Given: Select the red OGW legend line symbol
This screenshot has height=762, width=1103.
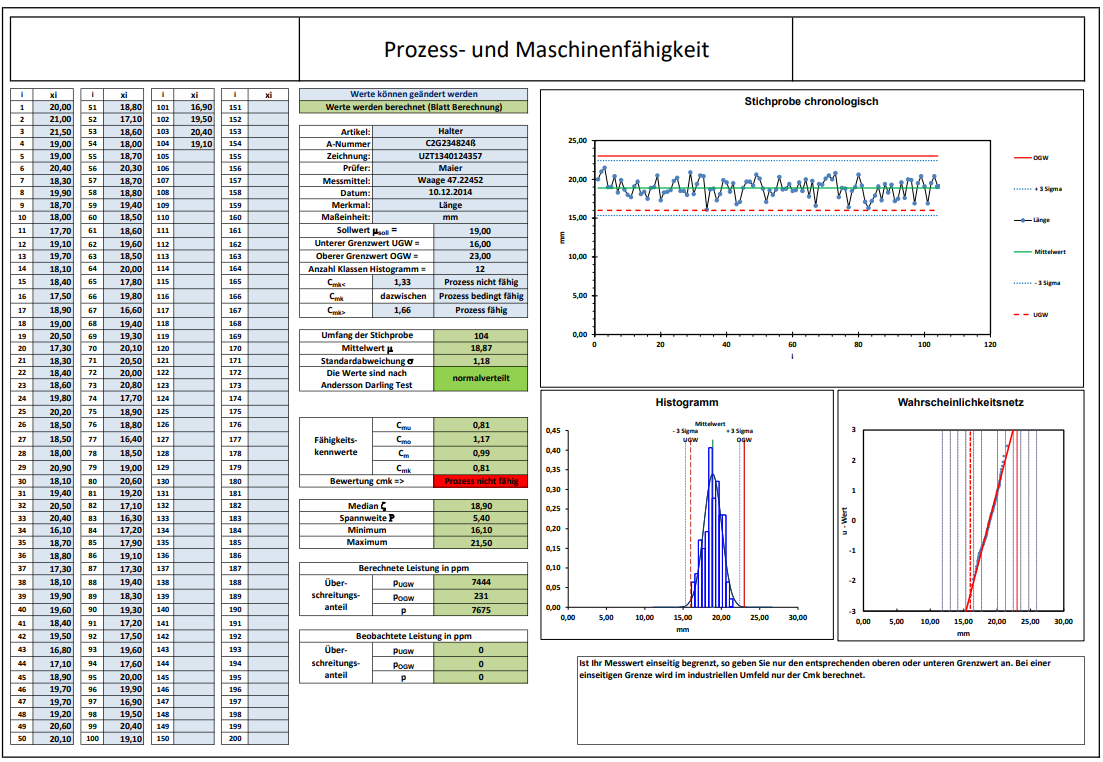Looking at the screenshot, I should (1021, 156).
